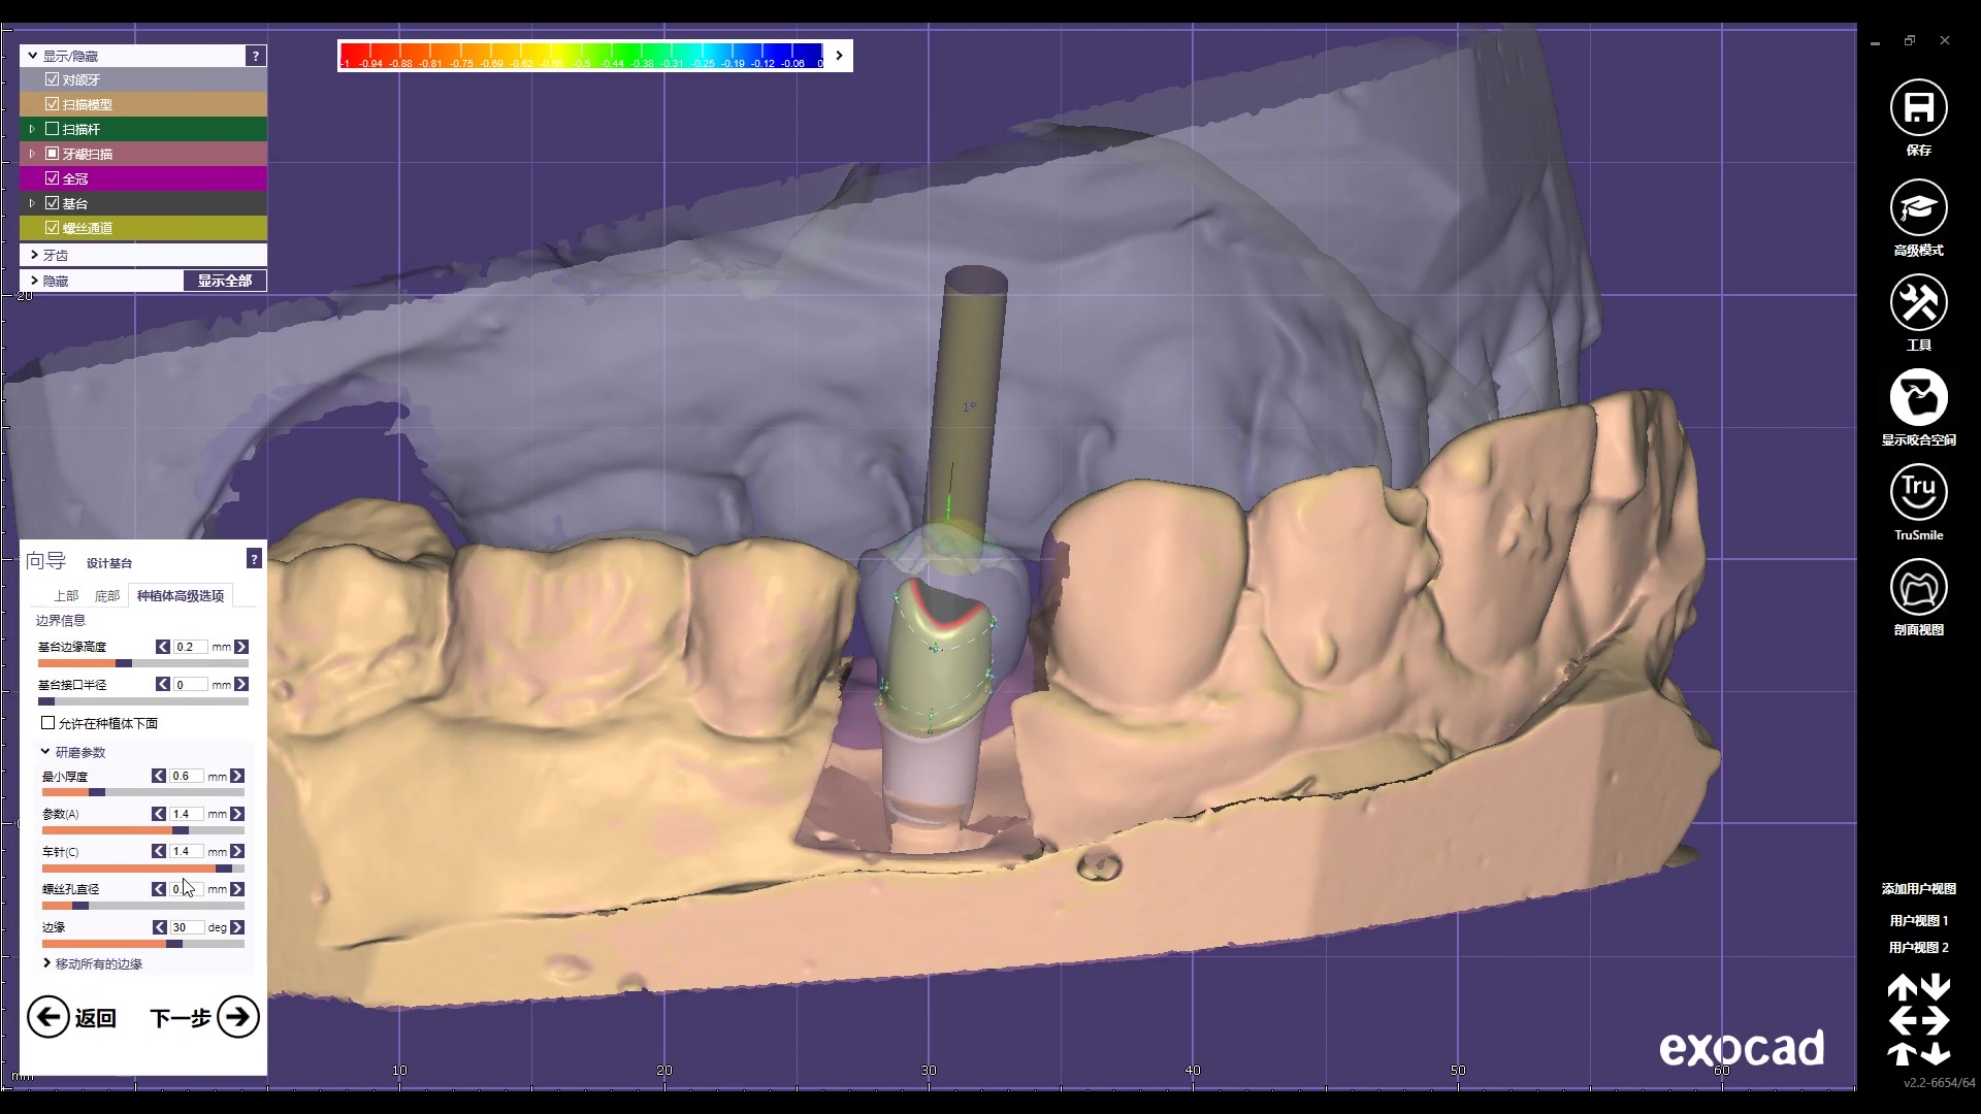Click the wizard panel help question mark

254,559
